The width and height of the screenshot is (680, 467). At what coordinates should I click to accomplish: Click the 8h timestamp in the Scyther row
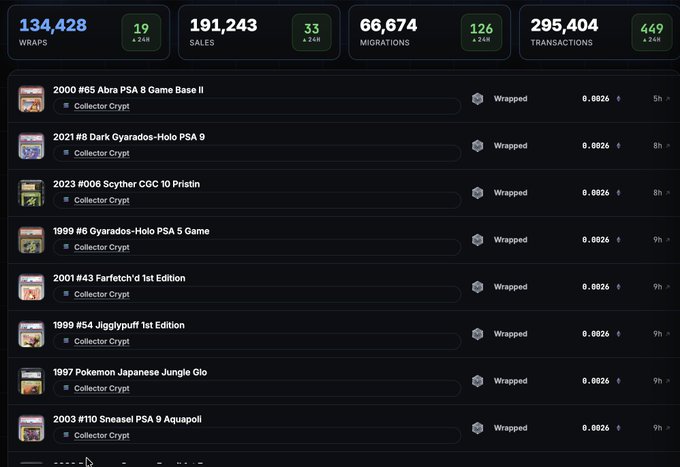(x=657, y=193)
